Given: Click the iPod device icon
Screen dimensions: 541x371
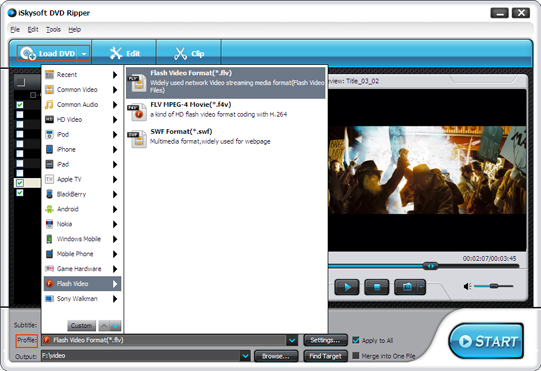Looking at the screenshot, I should pos(49,134).
